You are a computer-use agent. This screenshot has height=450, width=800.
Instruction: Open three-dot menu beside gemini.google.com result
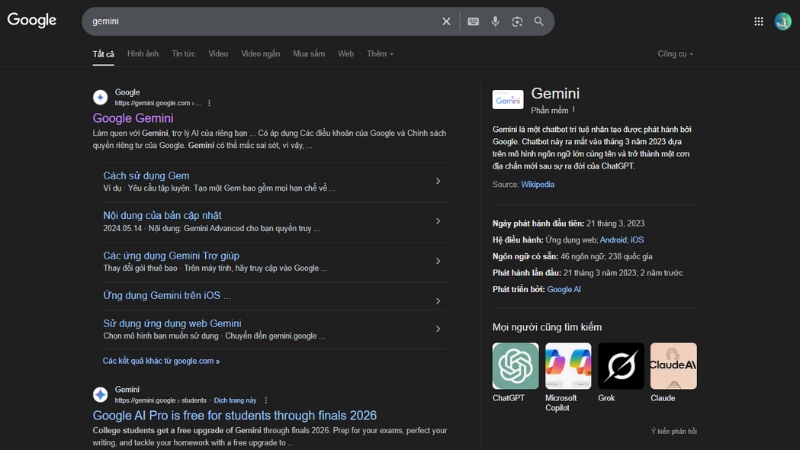point(209,103)
